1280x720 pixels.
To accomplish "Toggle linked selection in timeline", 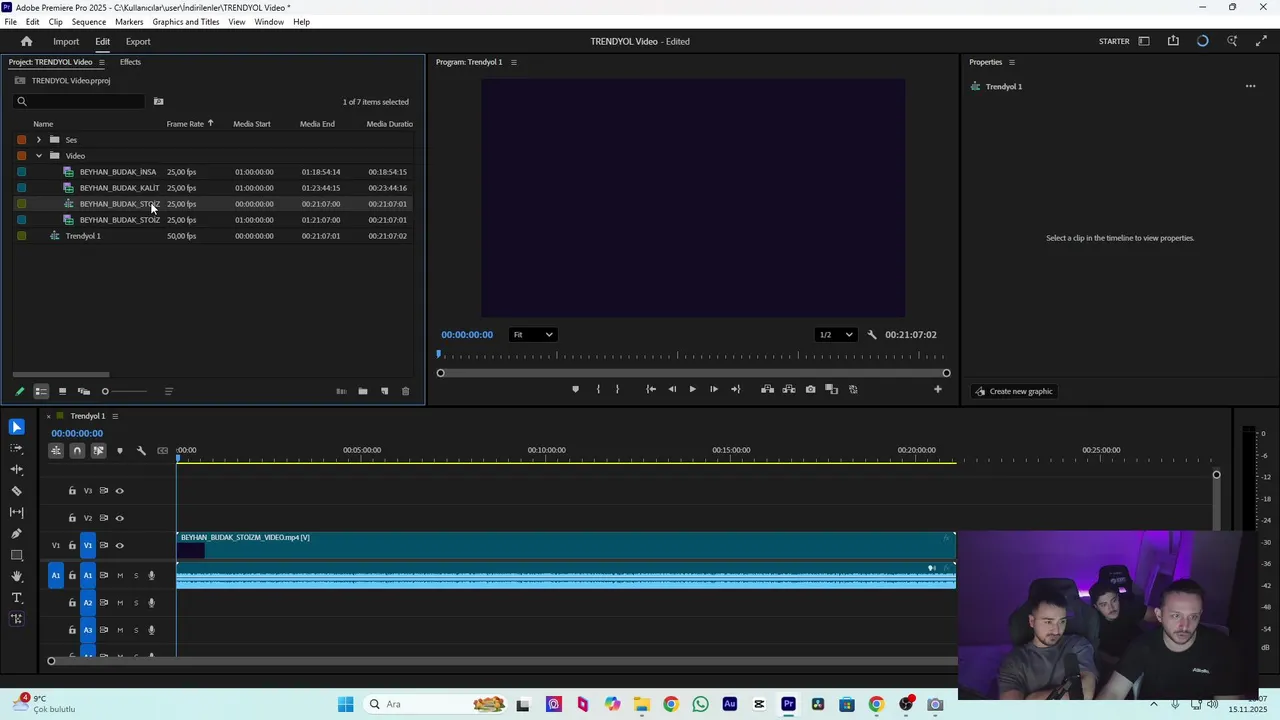I will pos(98,451).
